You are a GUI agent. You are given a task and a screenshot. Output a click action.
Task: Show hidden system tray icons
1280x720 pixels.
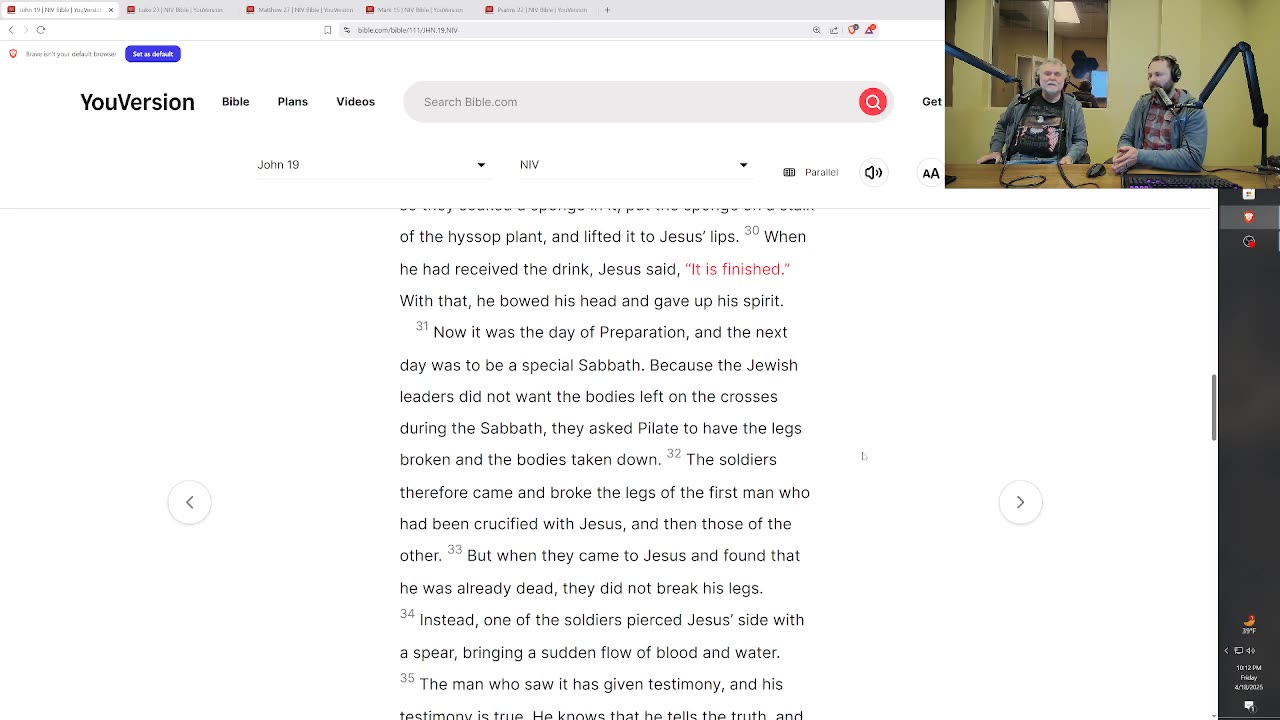click(1227, 651)
